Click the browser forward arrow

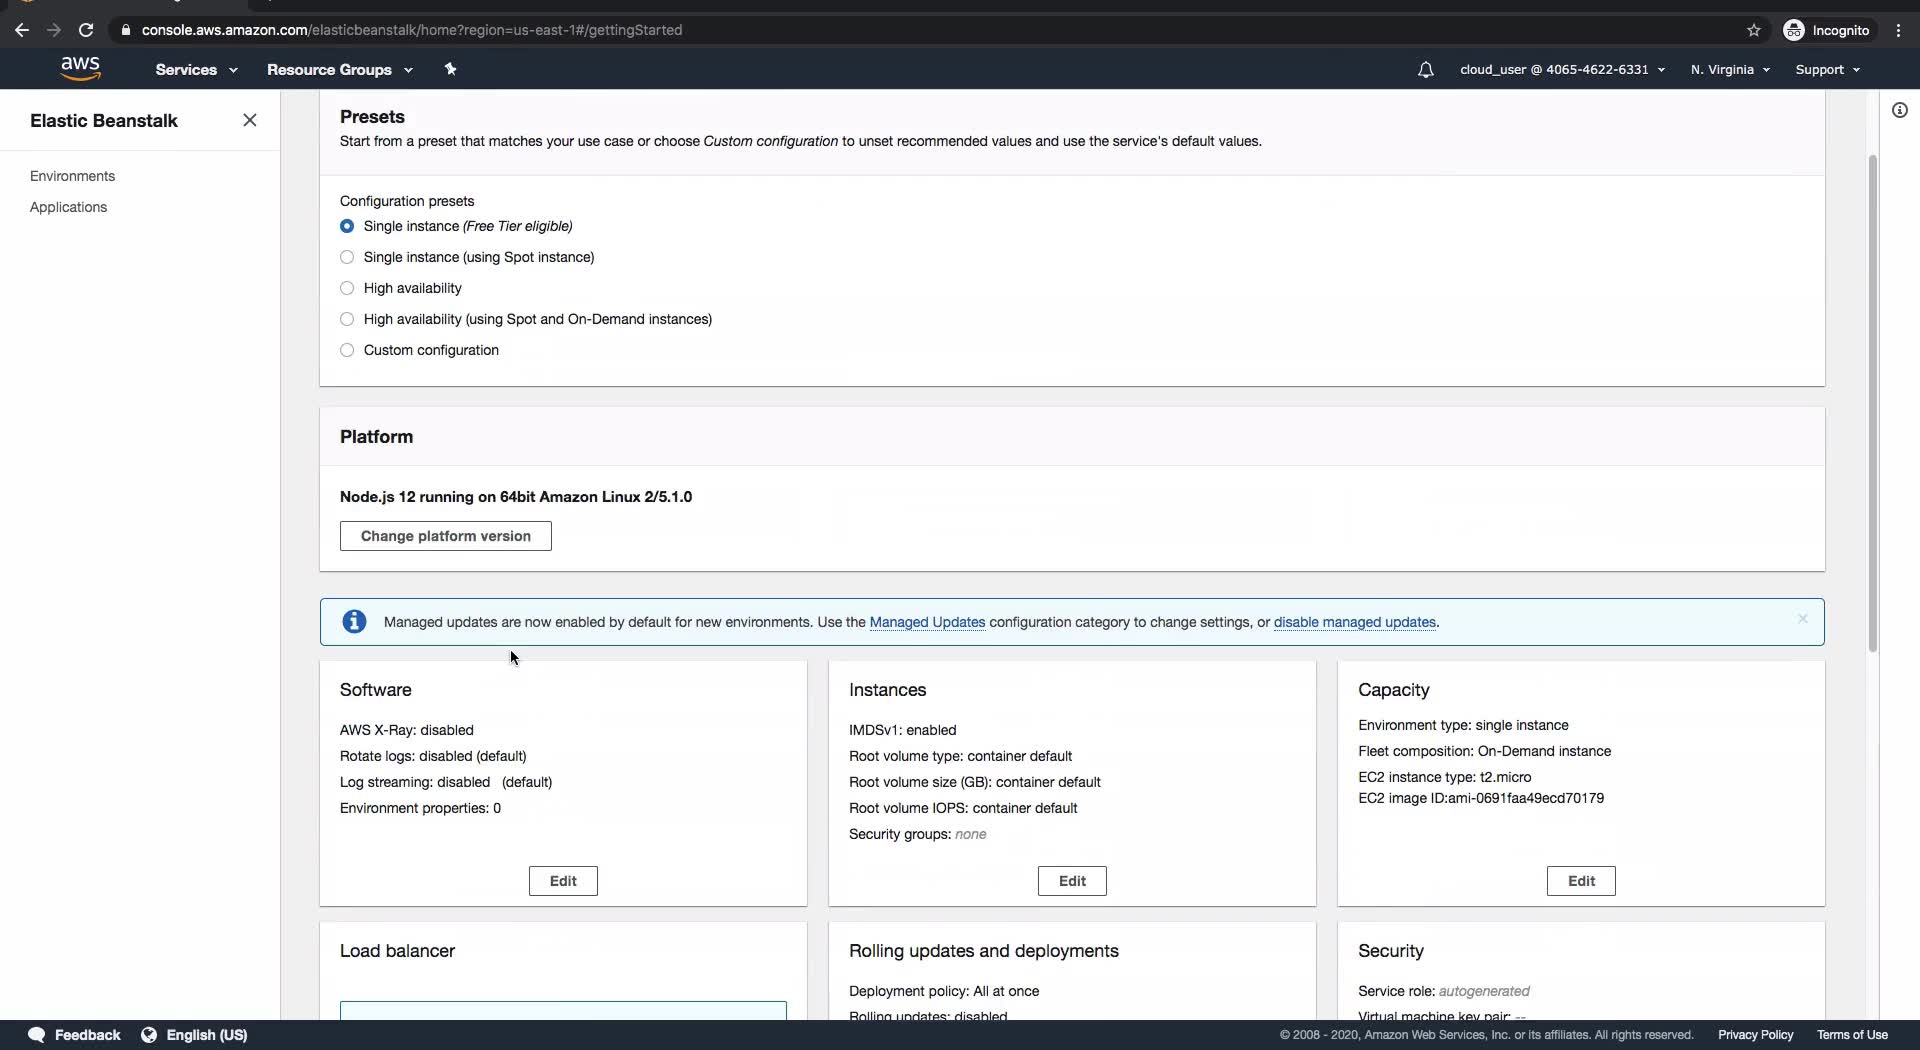tap(54, 30)
